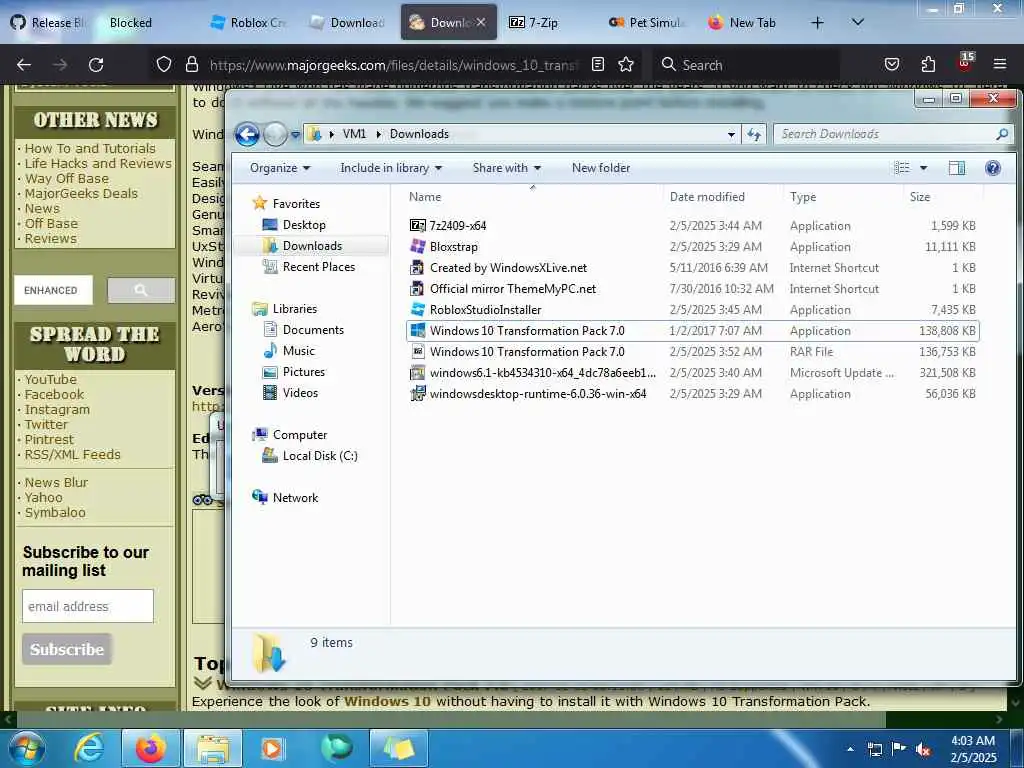Click the Explorer forward navigation arrow
Viewport: 1024px width, 768px height.
pyautogui.click(x=275, y=135)
